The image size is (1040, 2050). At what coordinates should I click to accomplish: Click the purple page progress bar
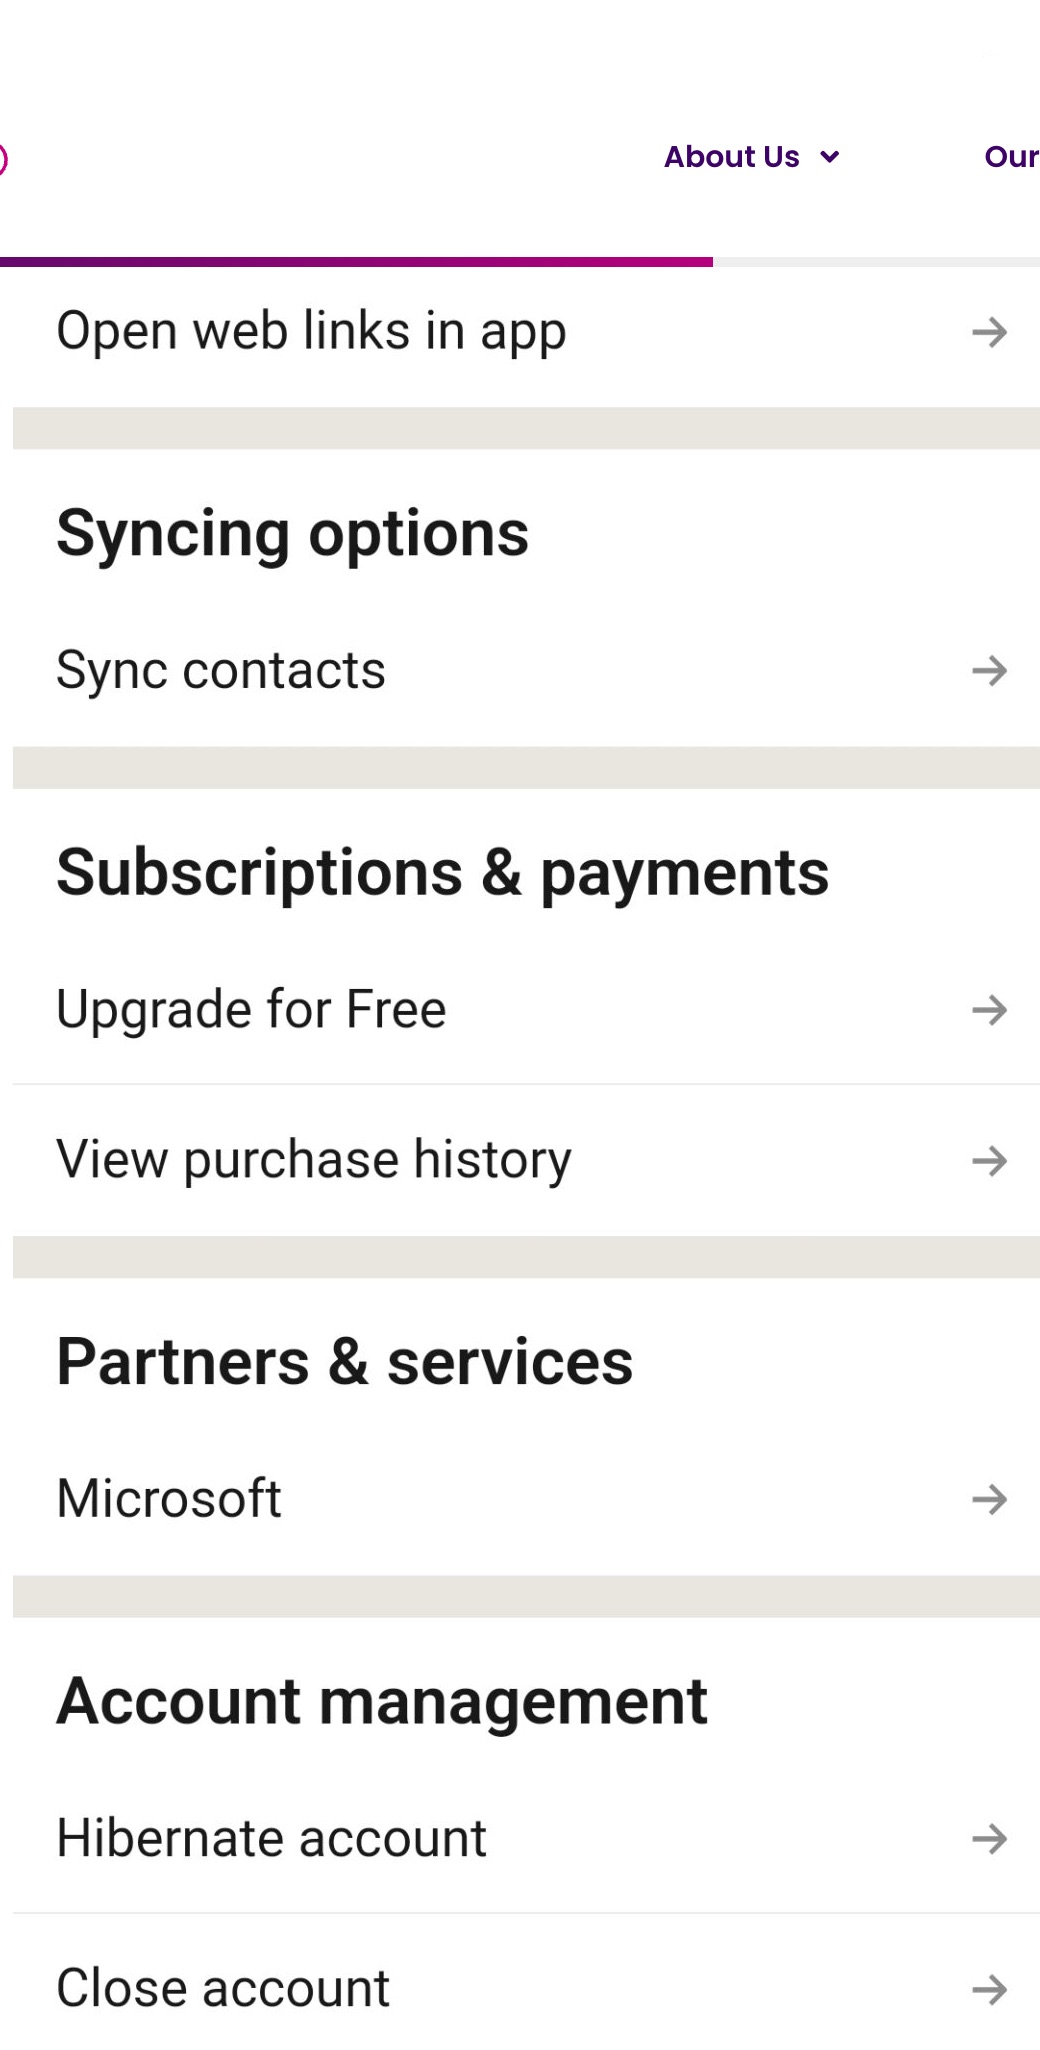click(356, 262)
